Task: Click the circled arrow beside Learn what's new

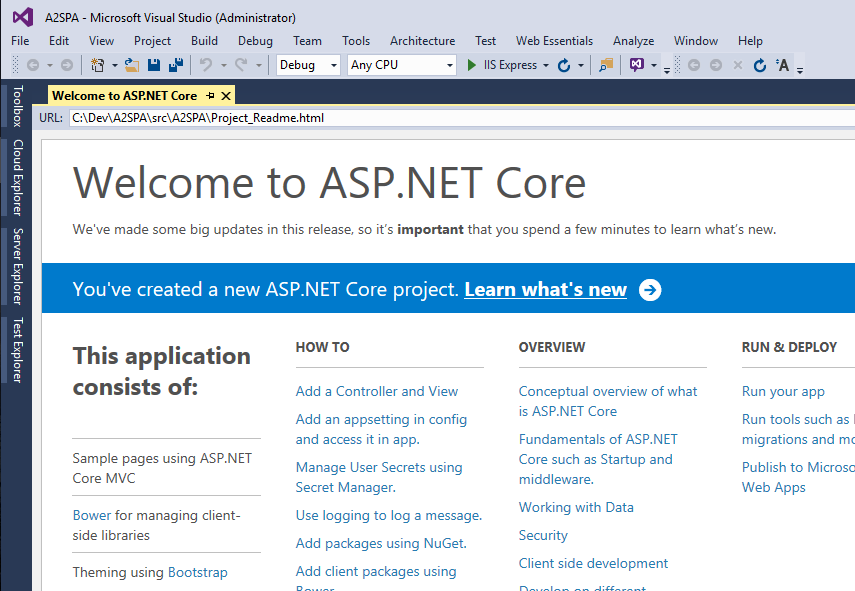Action: pyautogui.click(x=650, y=290)
